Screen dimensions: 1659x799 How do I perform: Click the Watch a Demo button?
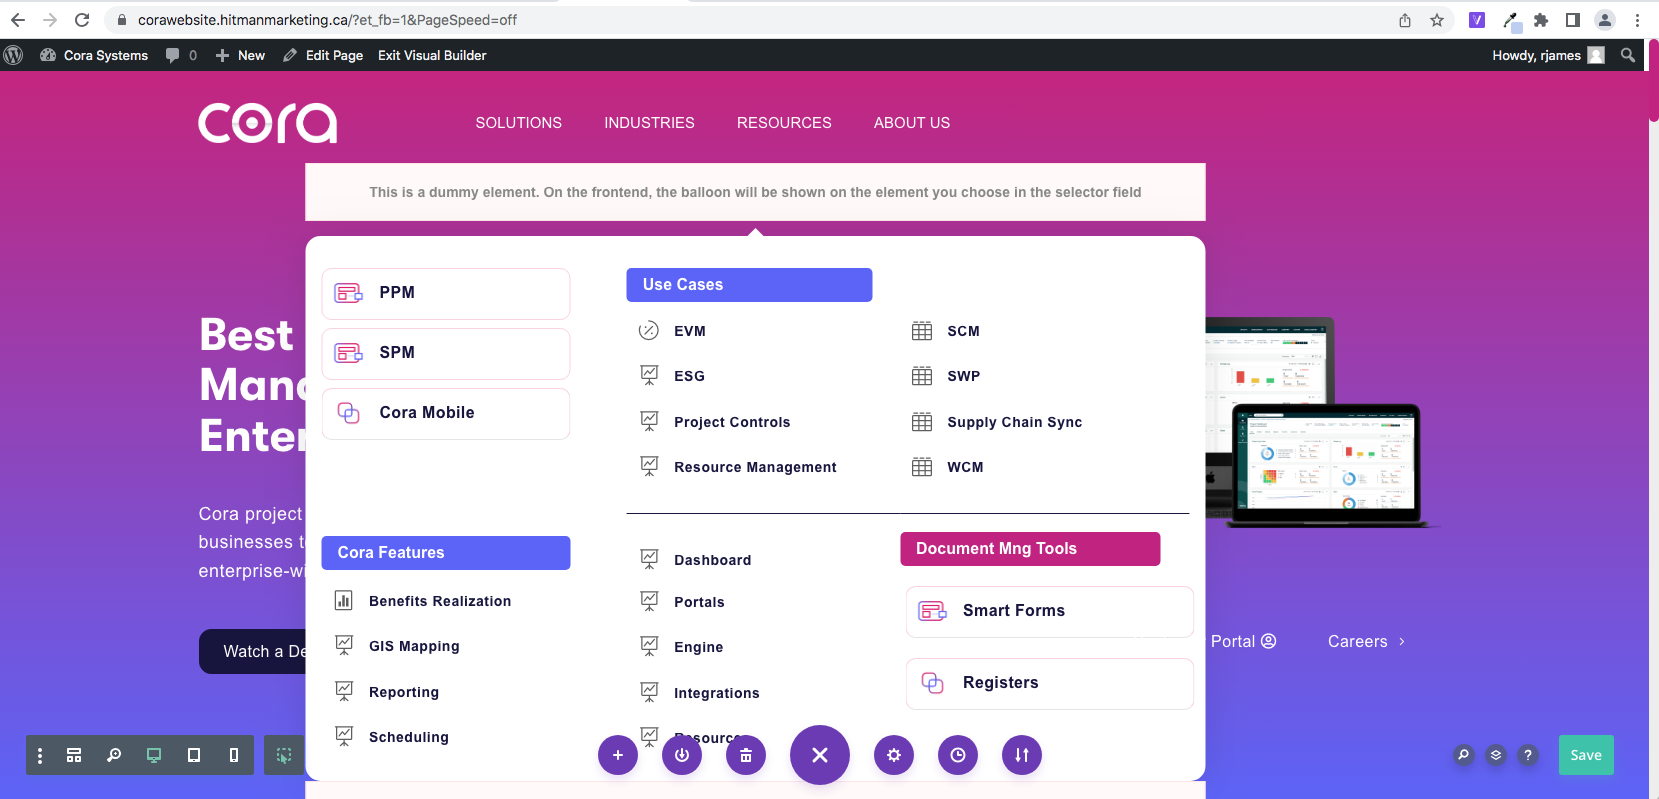(x=253, y=651)
